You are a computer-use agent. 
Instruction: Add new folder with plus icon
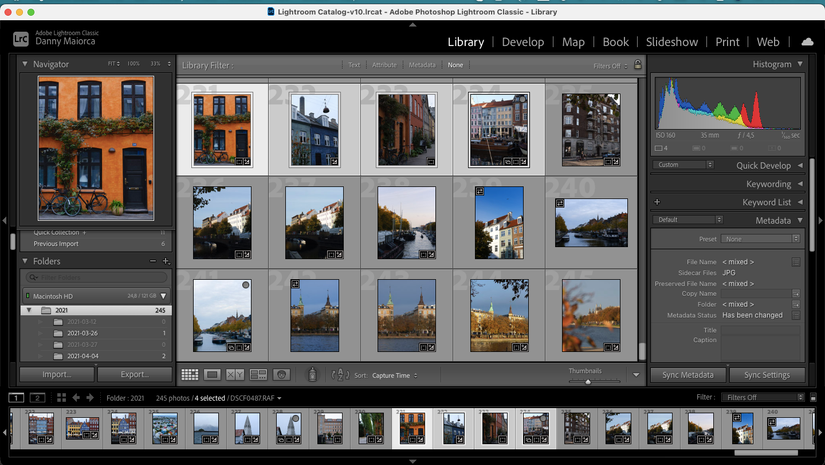pos(166,261)
